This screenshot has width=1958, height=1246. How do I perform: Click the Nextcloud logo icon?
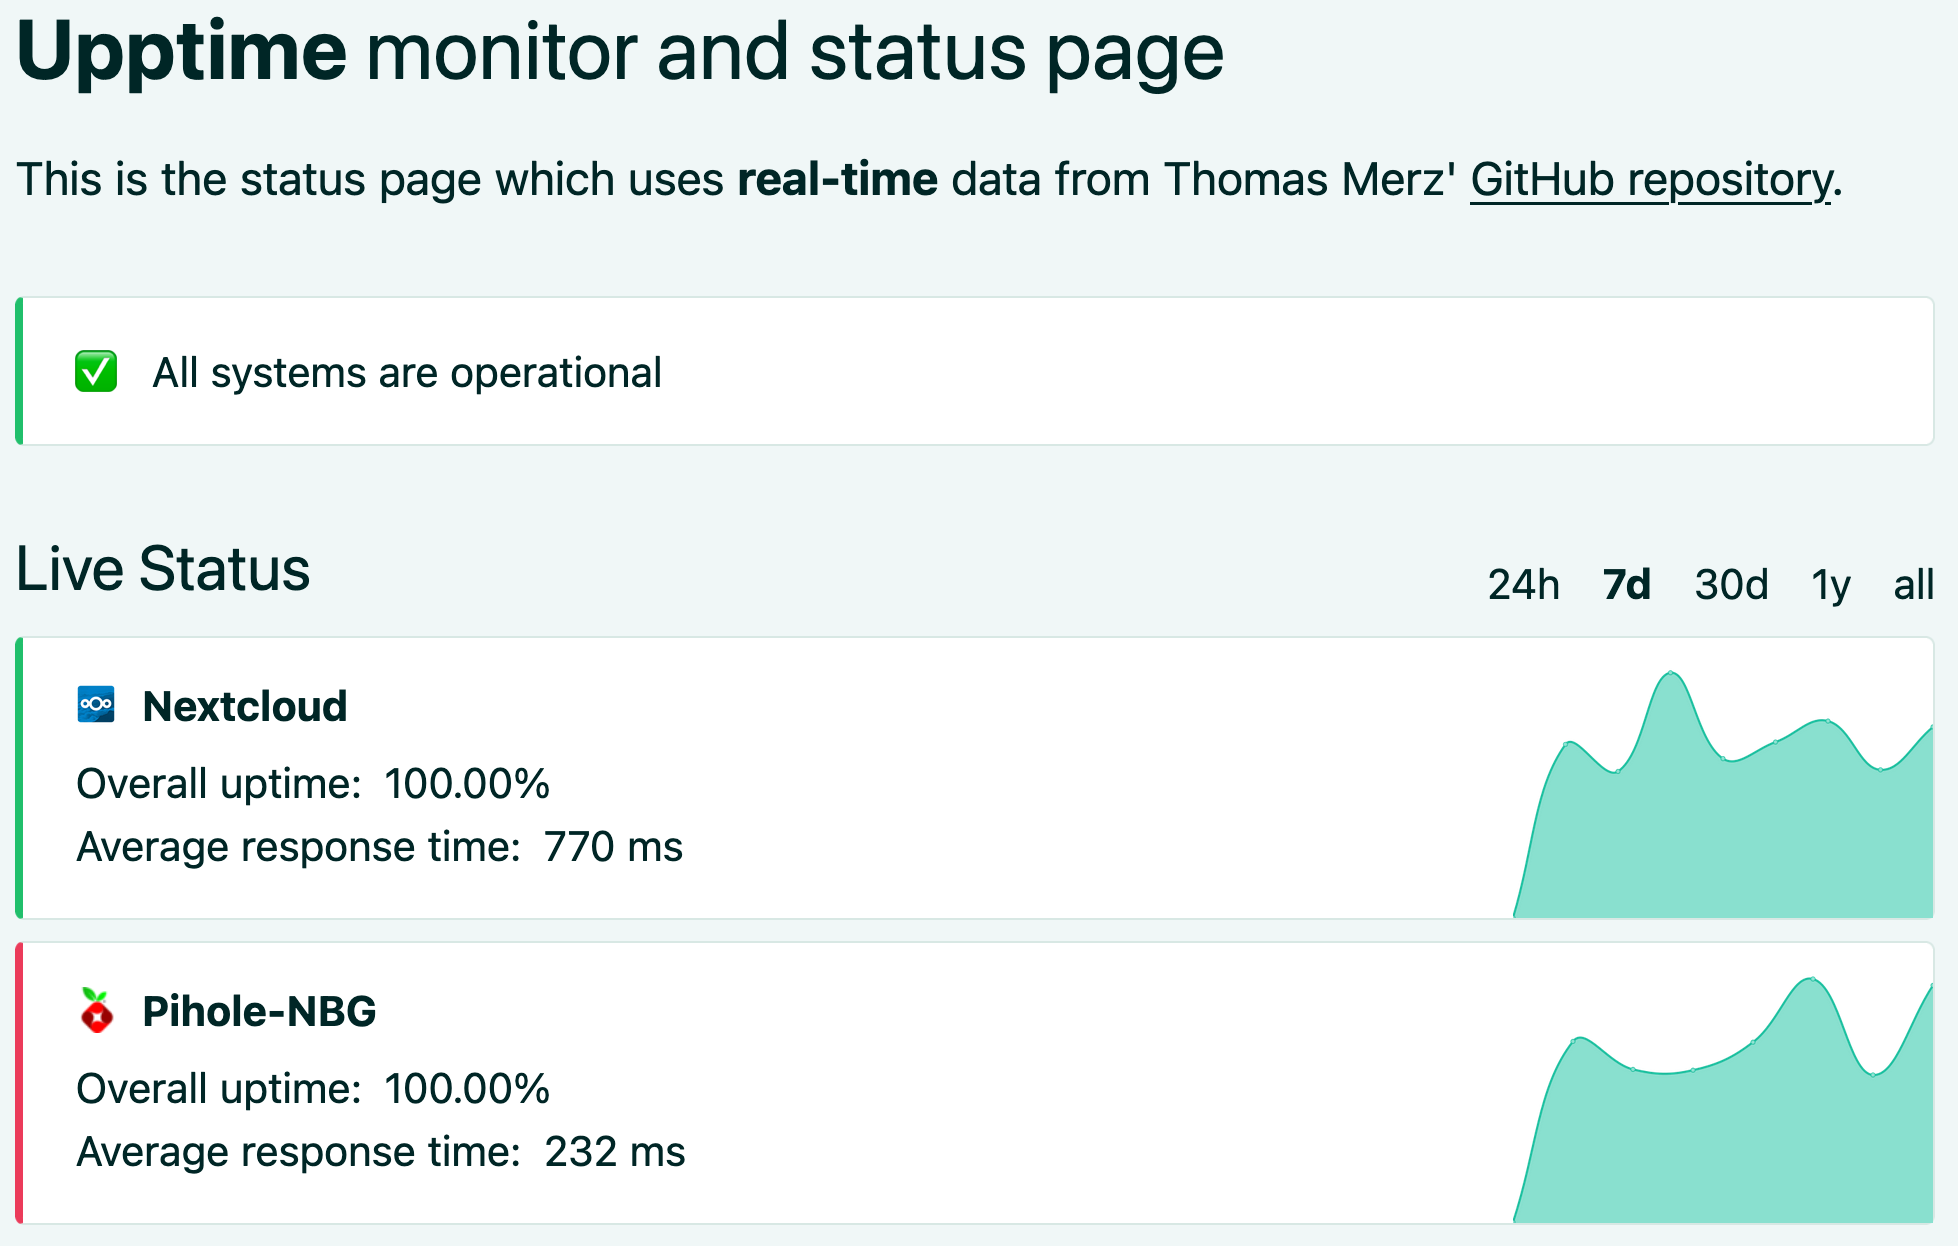pyautogui.click(x=96, y=705)
